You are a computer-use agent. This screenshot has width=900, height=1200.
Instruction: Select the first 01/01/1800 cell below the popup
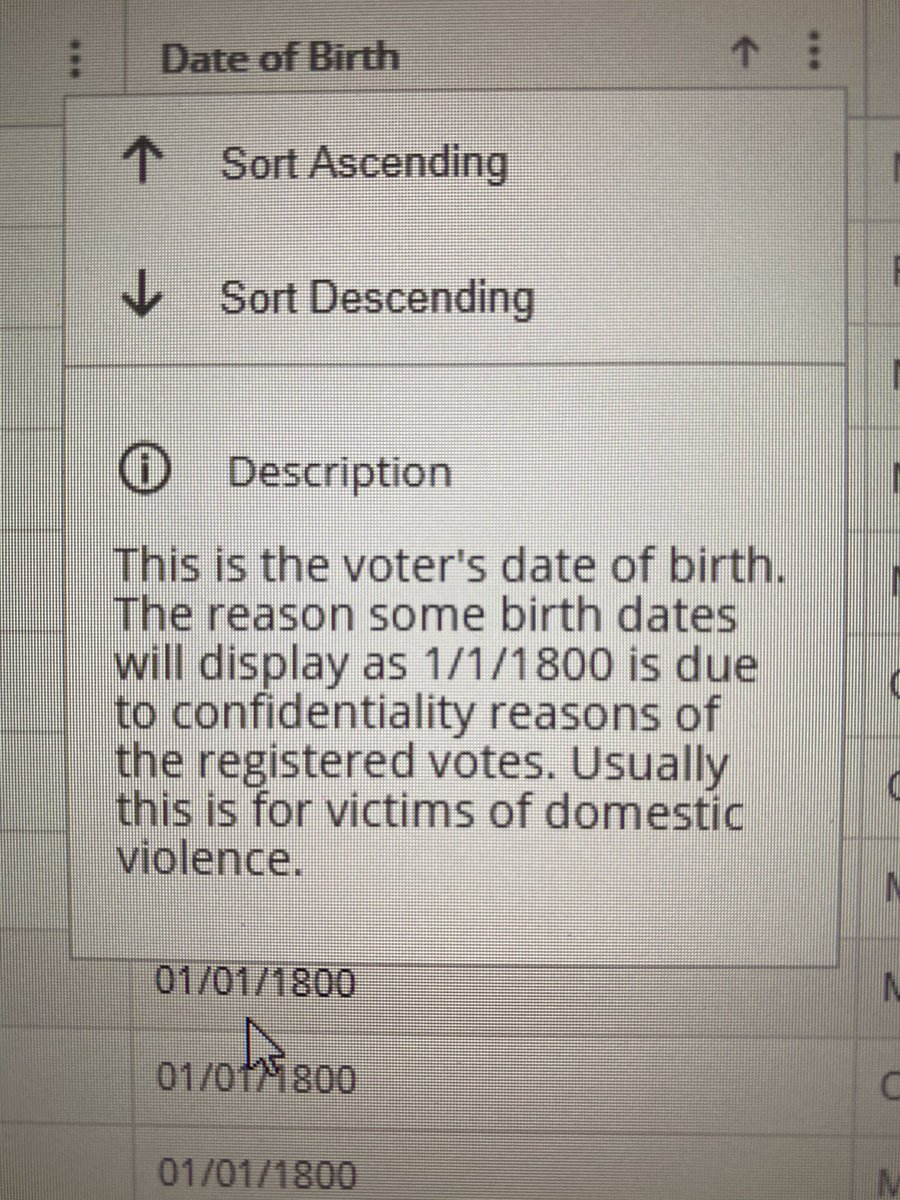(255, 984)
